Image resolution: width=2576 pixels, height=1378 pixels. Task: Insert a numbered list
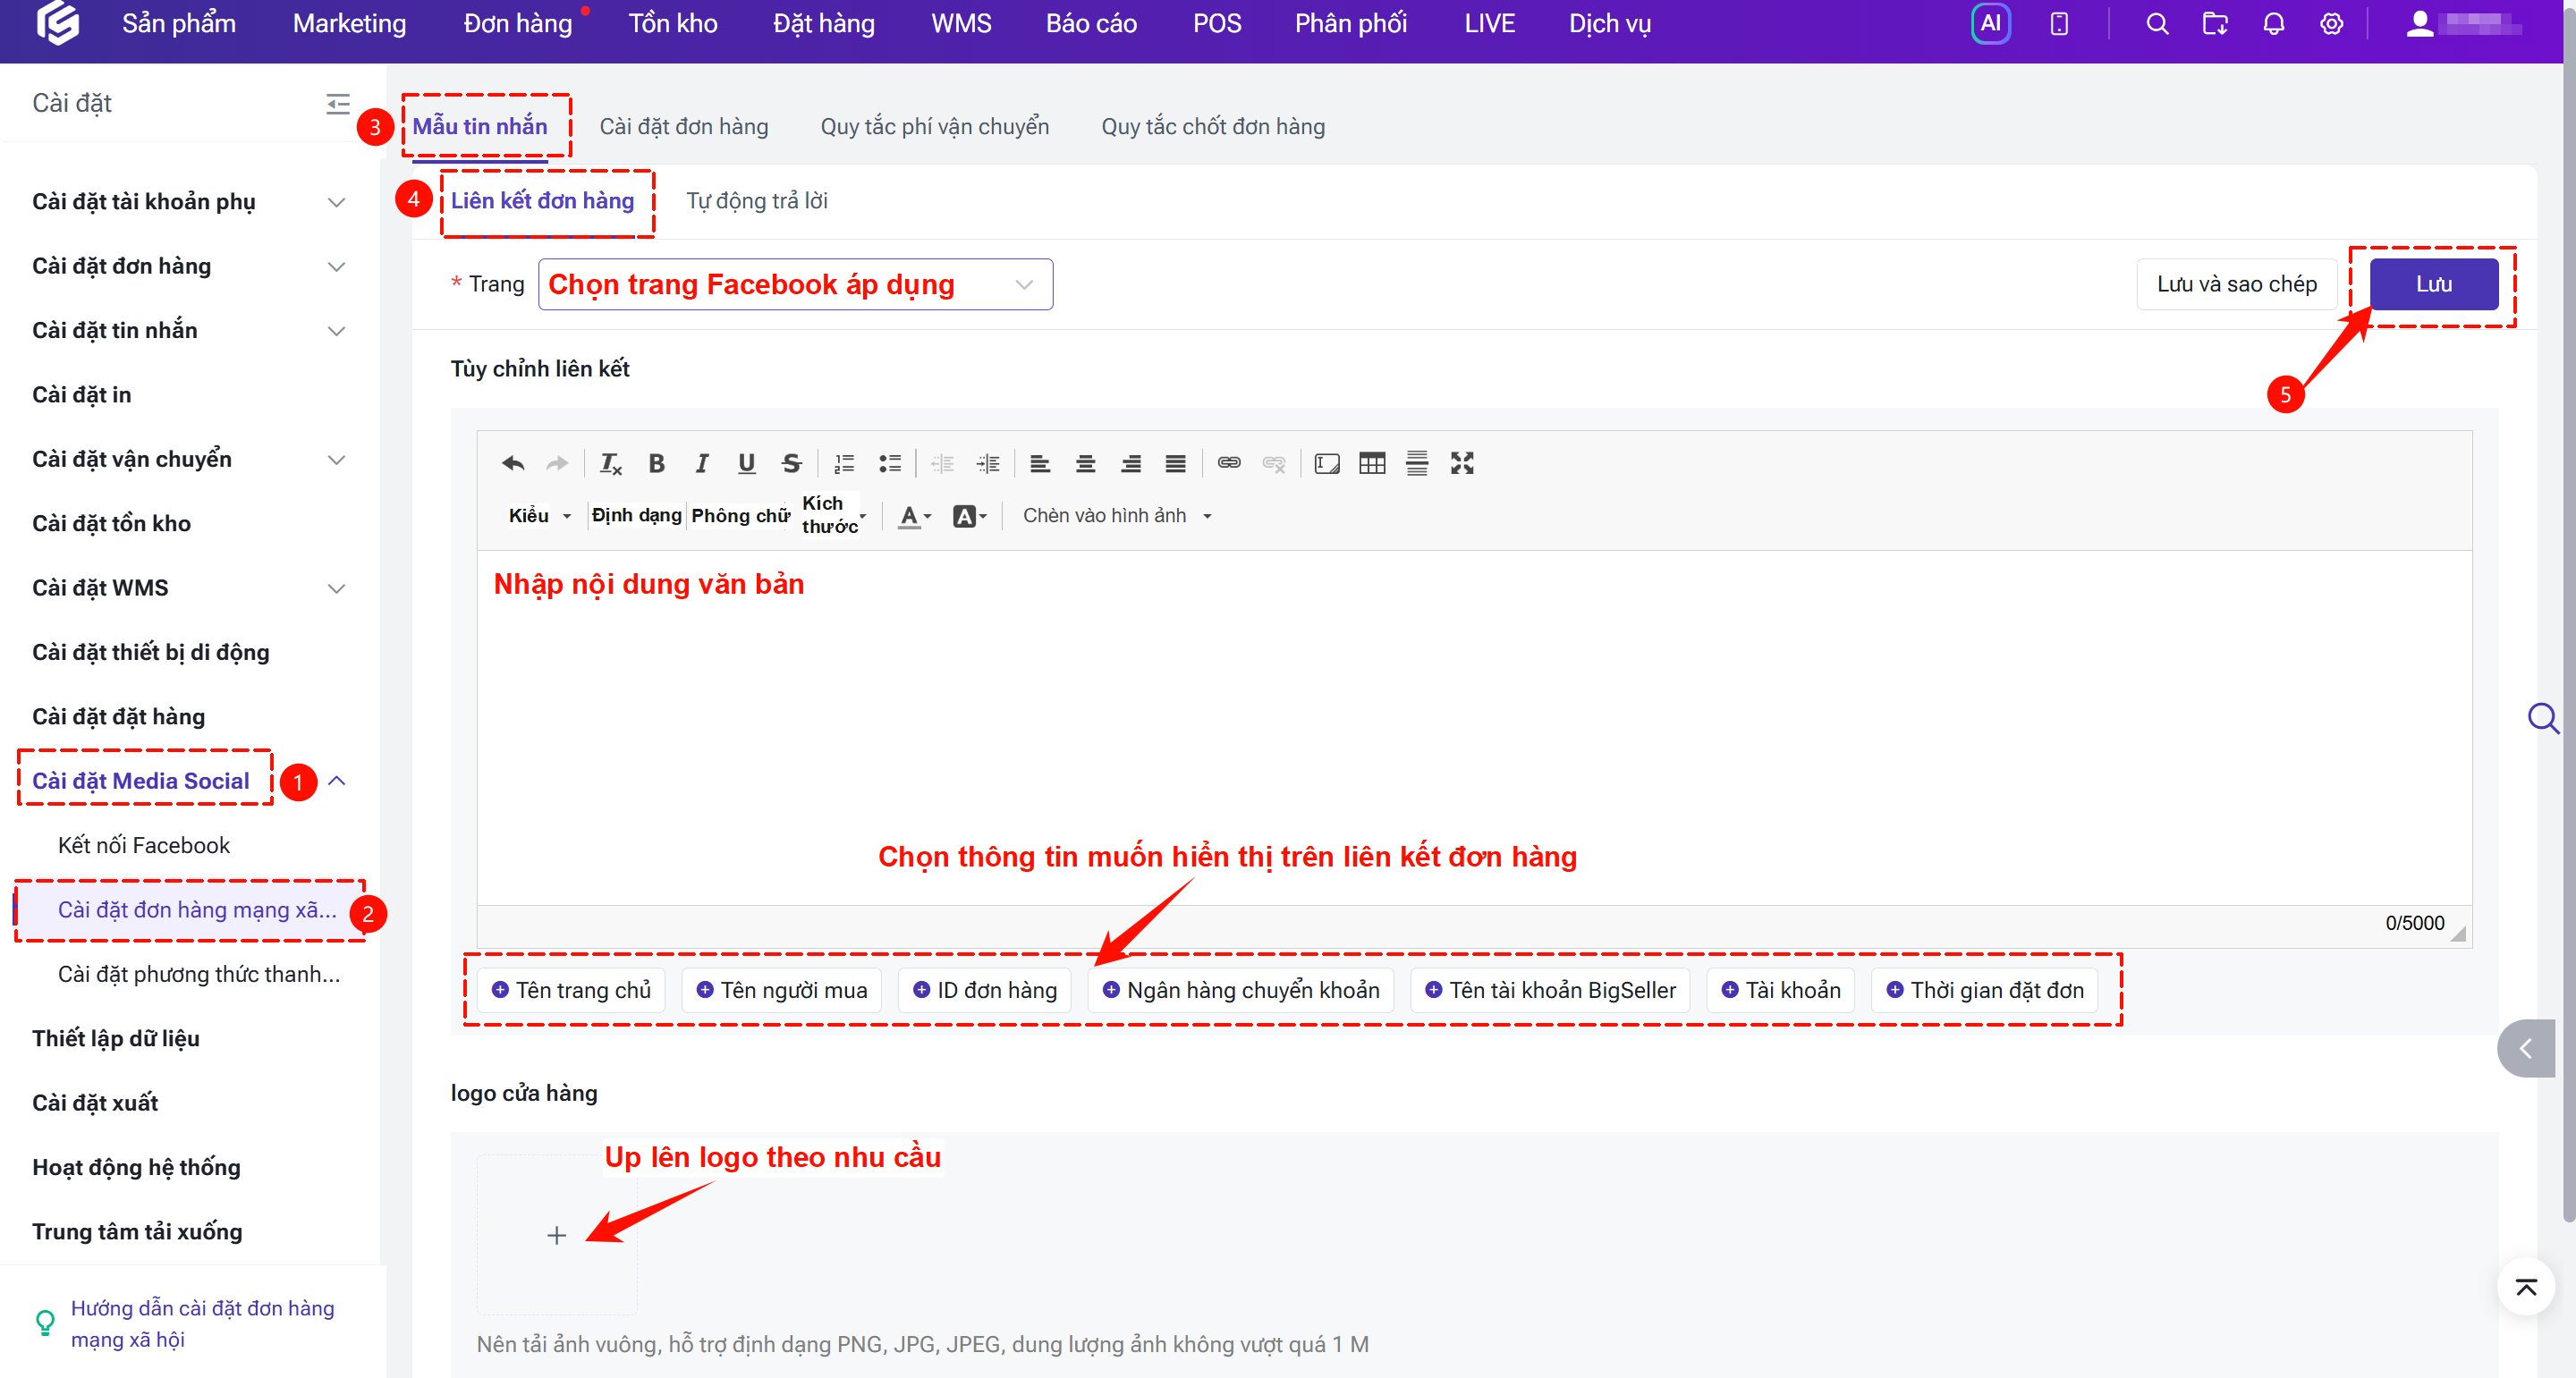pyautogui.click(x=844, y=463)
